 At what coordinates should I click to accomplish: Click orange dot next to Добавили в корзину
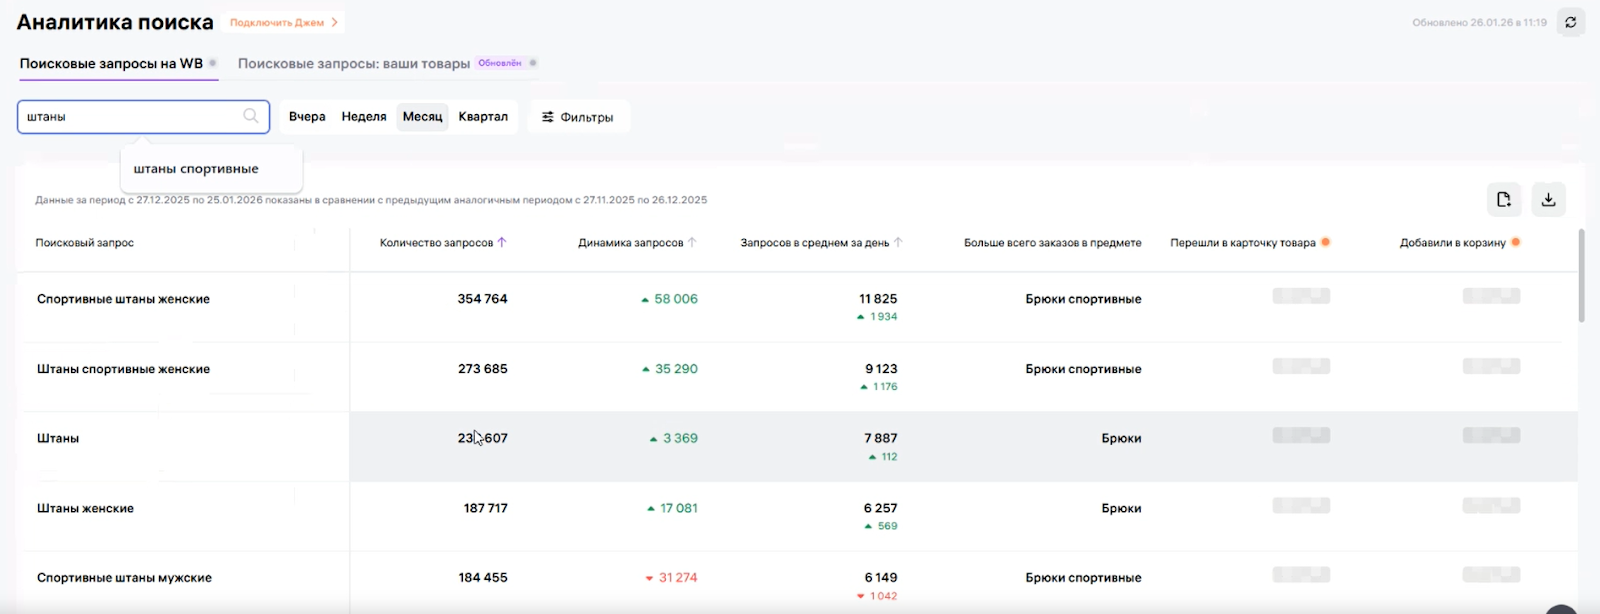point(1516,242)
